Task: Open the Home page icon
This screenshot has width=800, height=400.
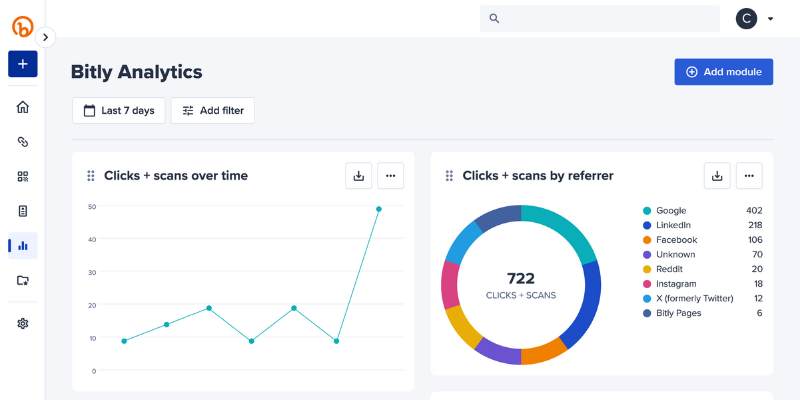Action: 22,107
